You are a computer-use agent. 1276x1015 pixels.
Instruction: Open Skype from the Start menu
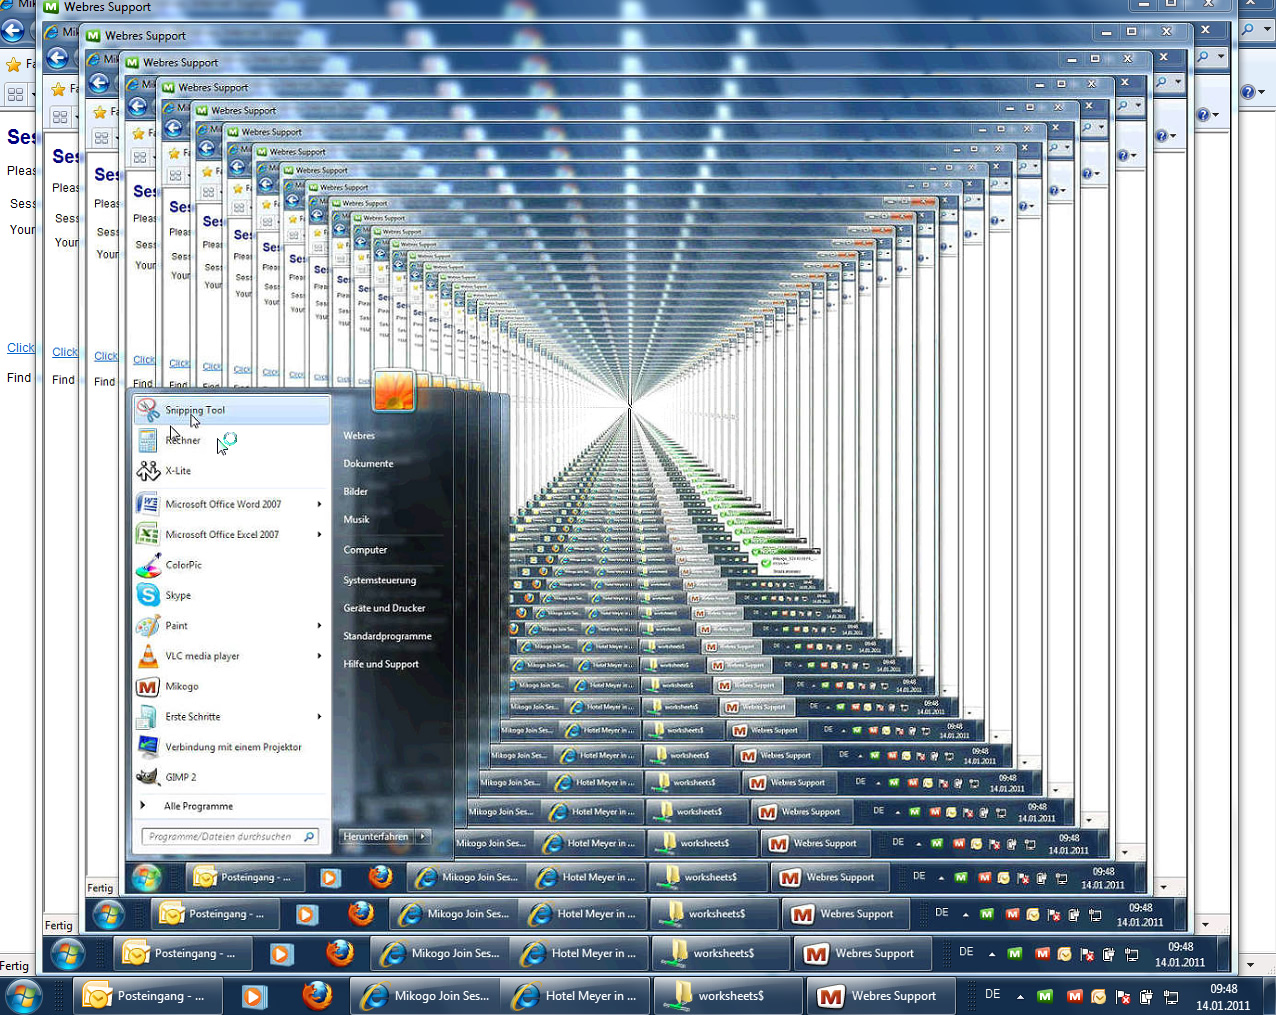point(231,595)
